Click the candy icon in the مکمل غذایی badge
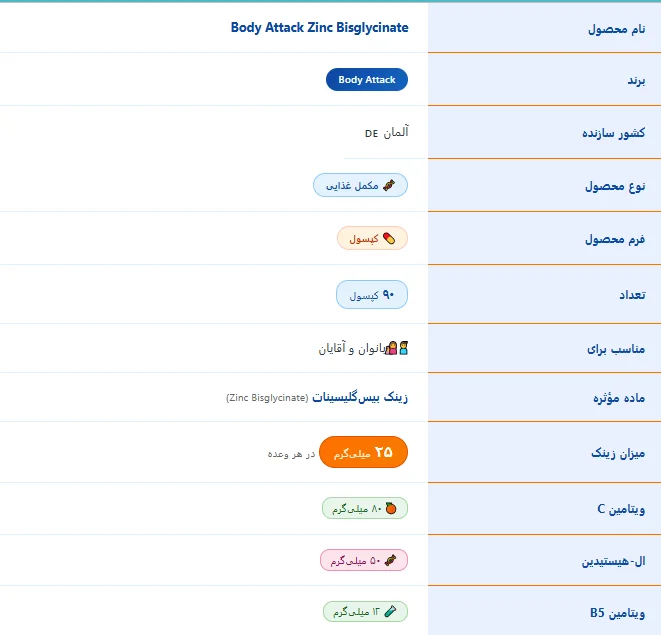This screenshot has height=635, width=661. (389, 185)
